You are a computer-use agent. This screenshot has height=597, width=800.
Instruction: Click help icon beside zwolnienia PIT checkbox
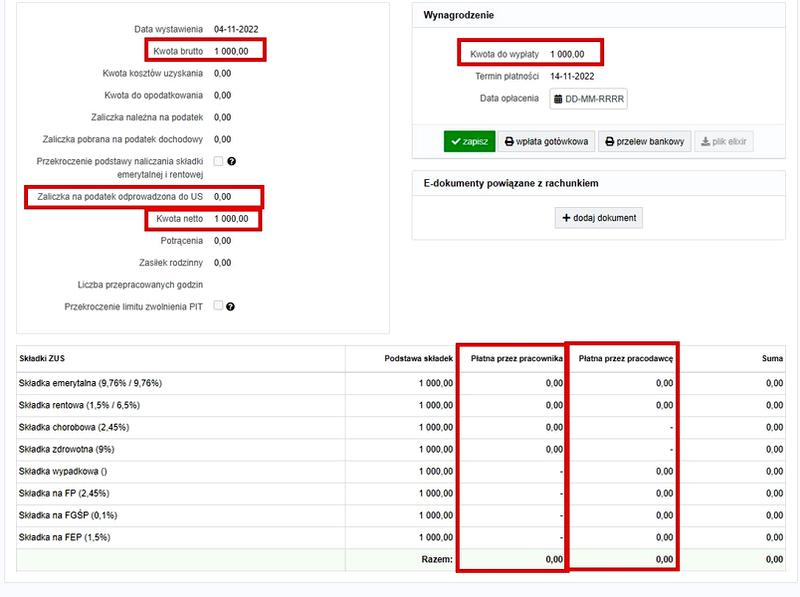[x=231, y=307]
